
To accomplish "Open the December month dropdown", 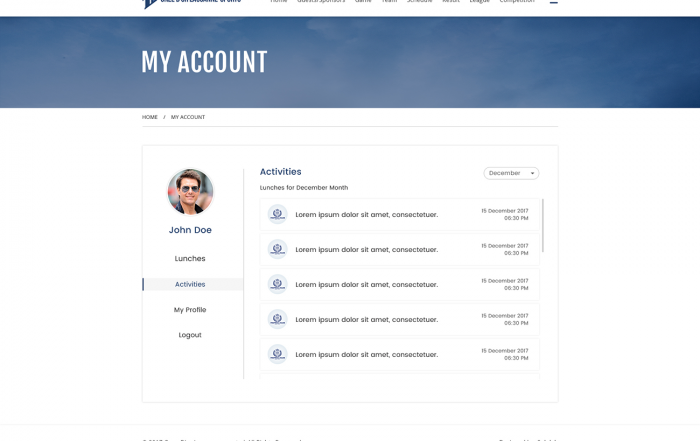I will [x=511, y=173].
